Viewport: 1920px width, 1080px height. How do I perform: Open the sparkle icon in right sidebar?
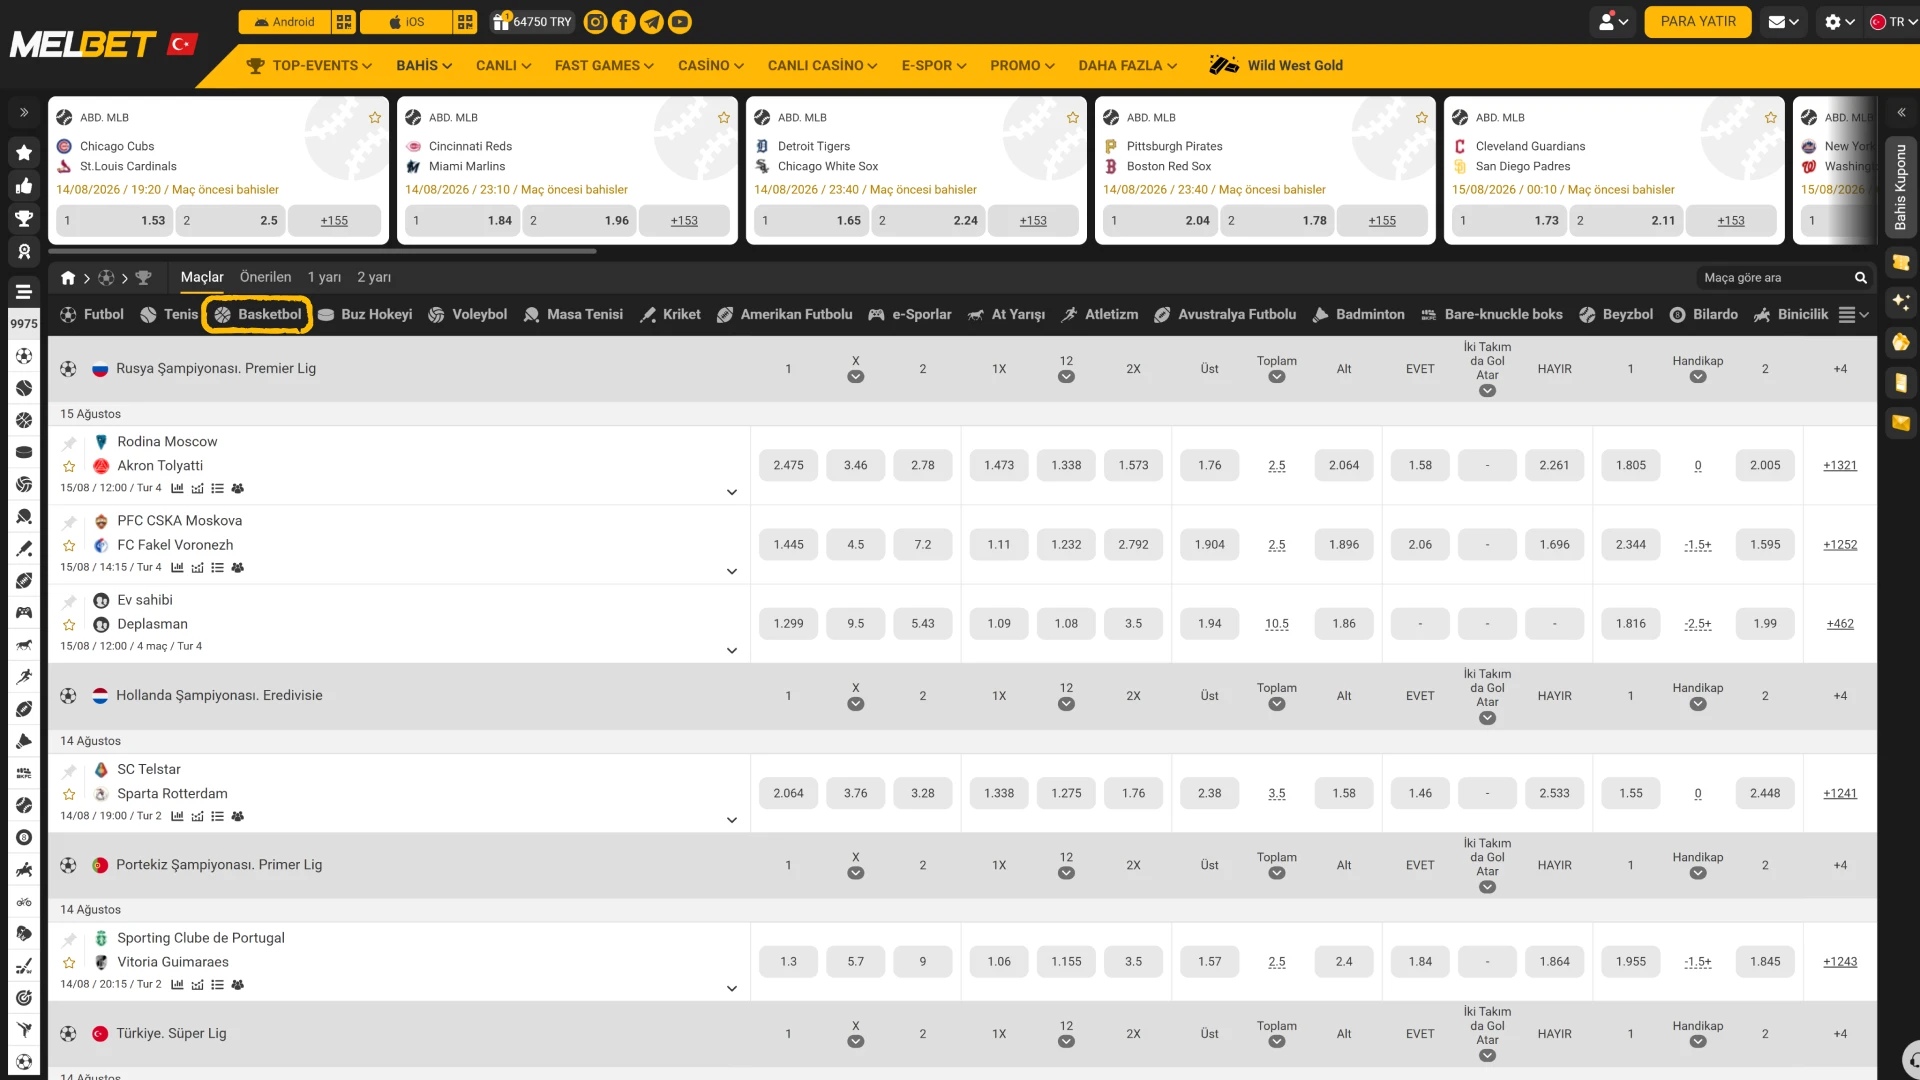1901,302
